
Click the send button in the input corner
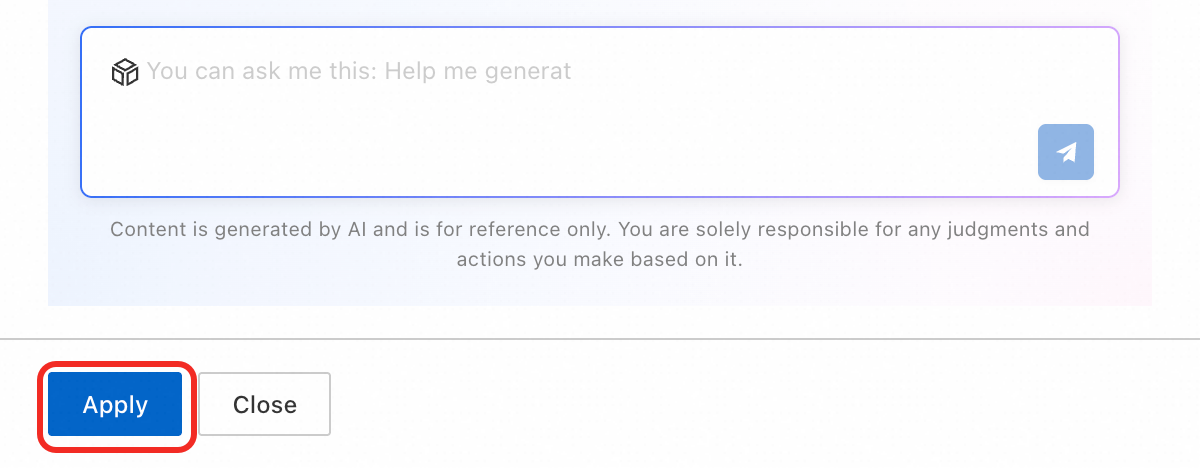click(1066, 152)
